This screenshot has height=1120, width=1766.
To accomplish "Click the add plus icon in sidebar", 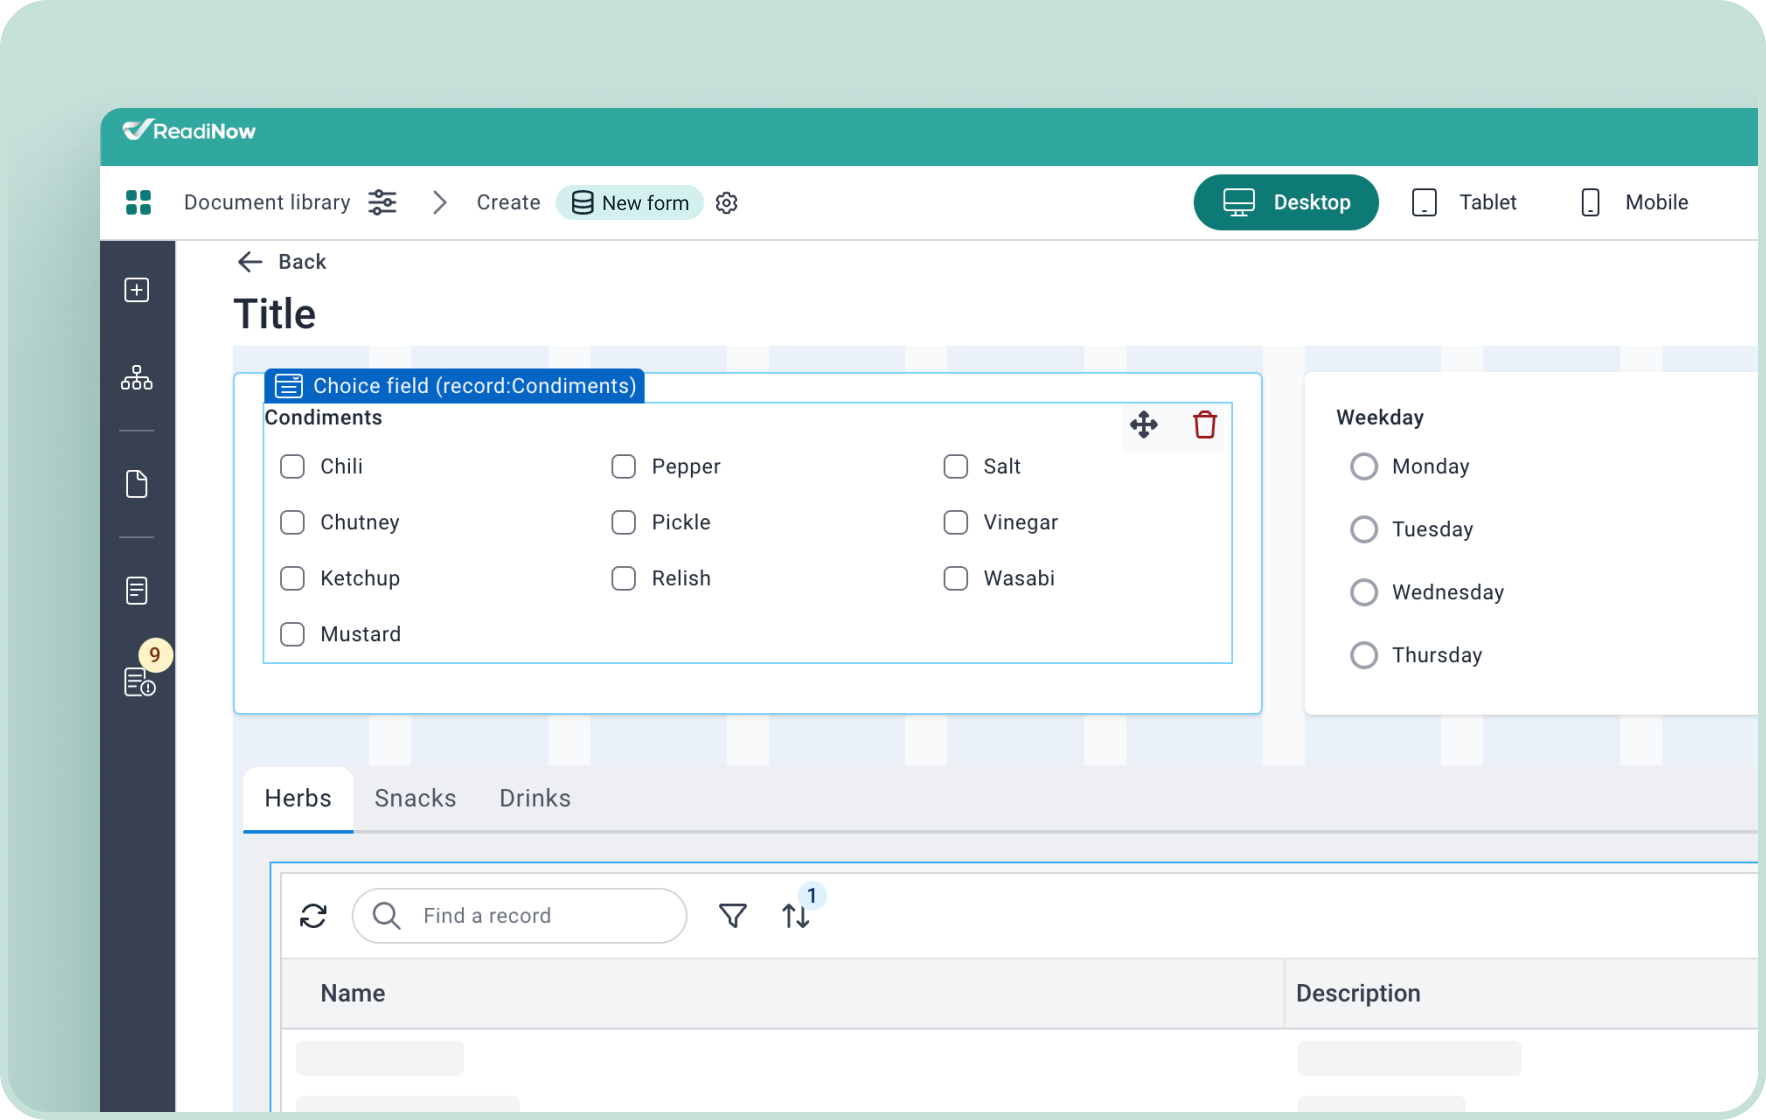I will pyautogui.click(x=137, y=290).
